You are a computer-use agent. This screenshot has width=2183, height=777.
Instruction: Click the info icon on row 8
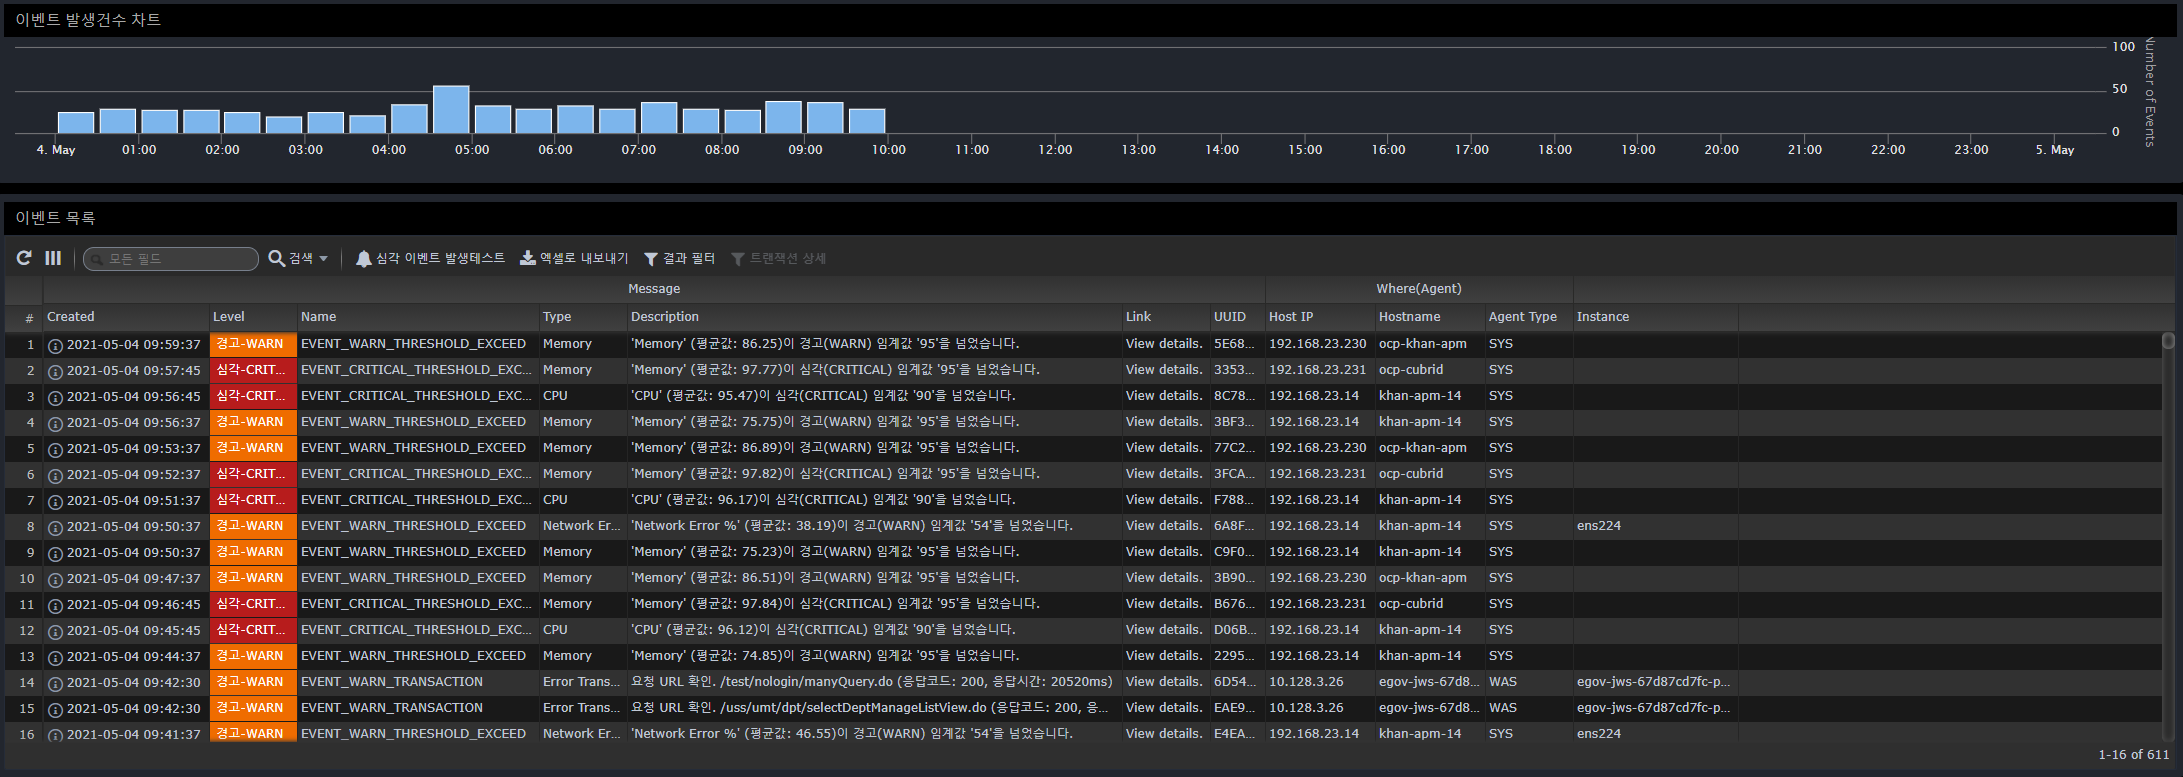tap(56, 527)
